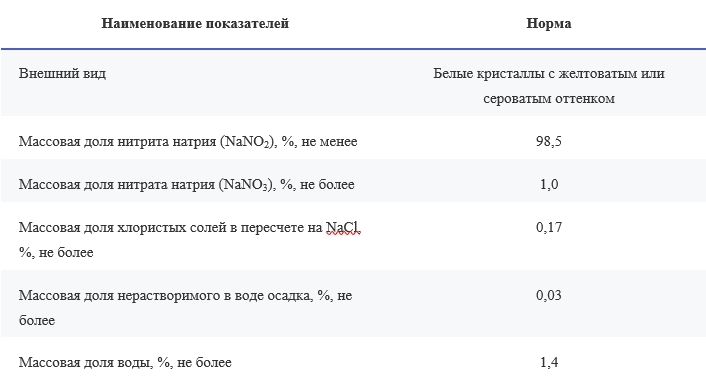Click the '%, не более' line under chloride salts
This screenshot has height=387, width=706.
click(x=56, y=252)
